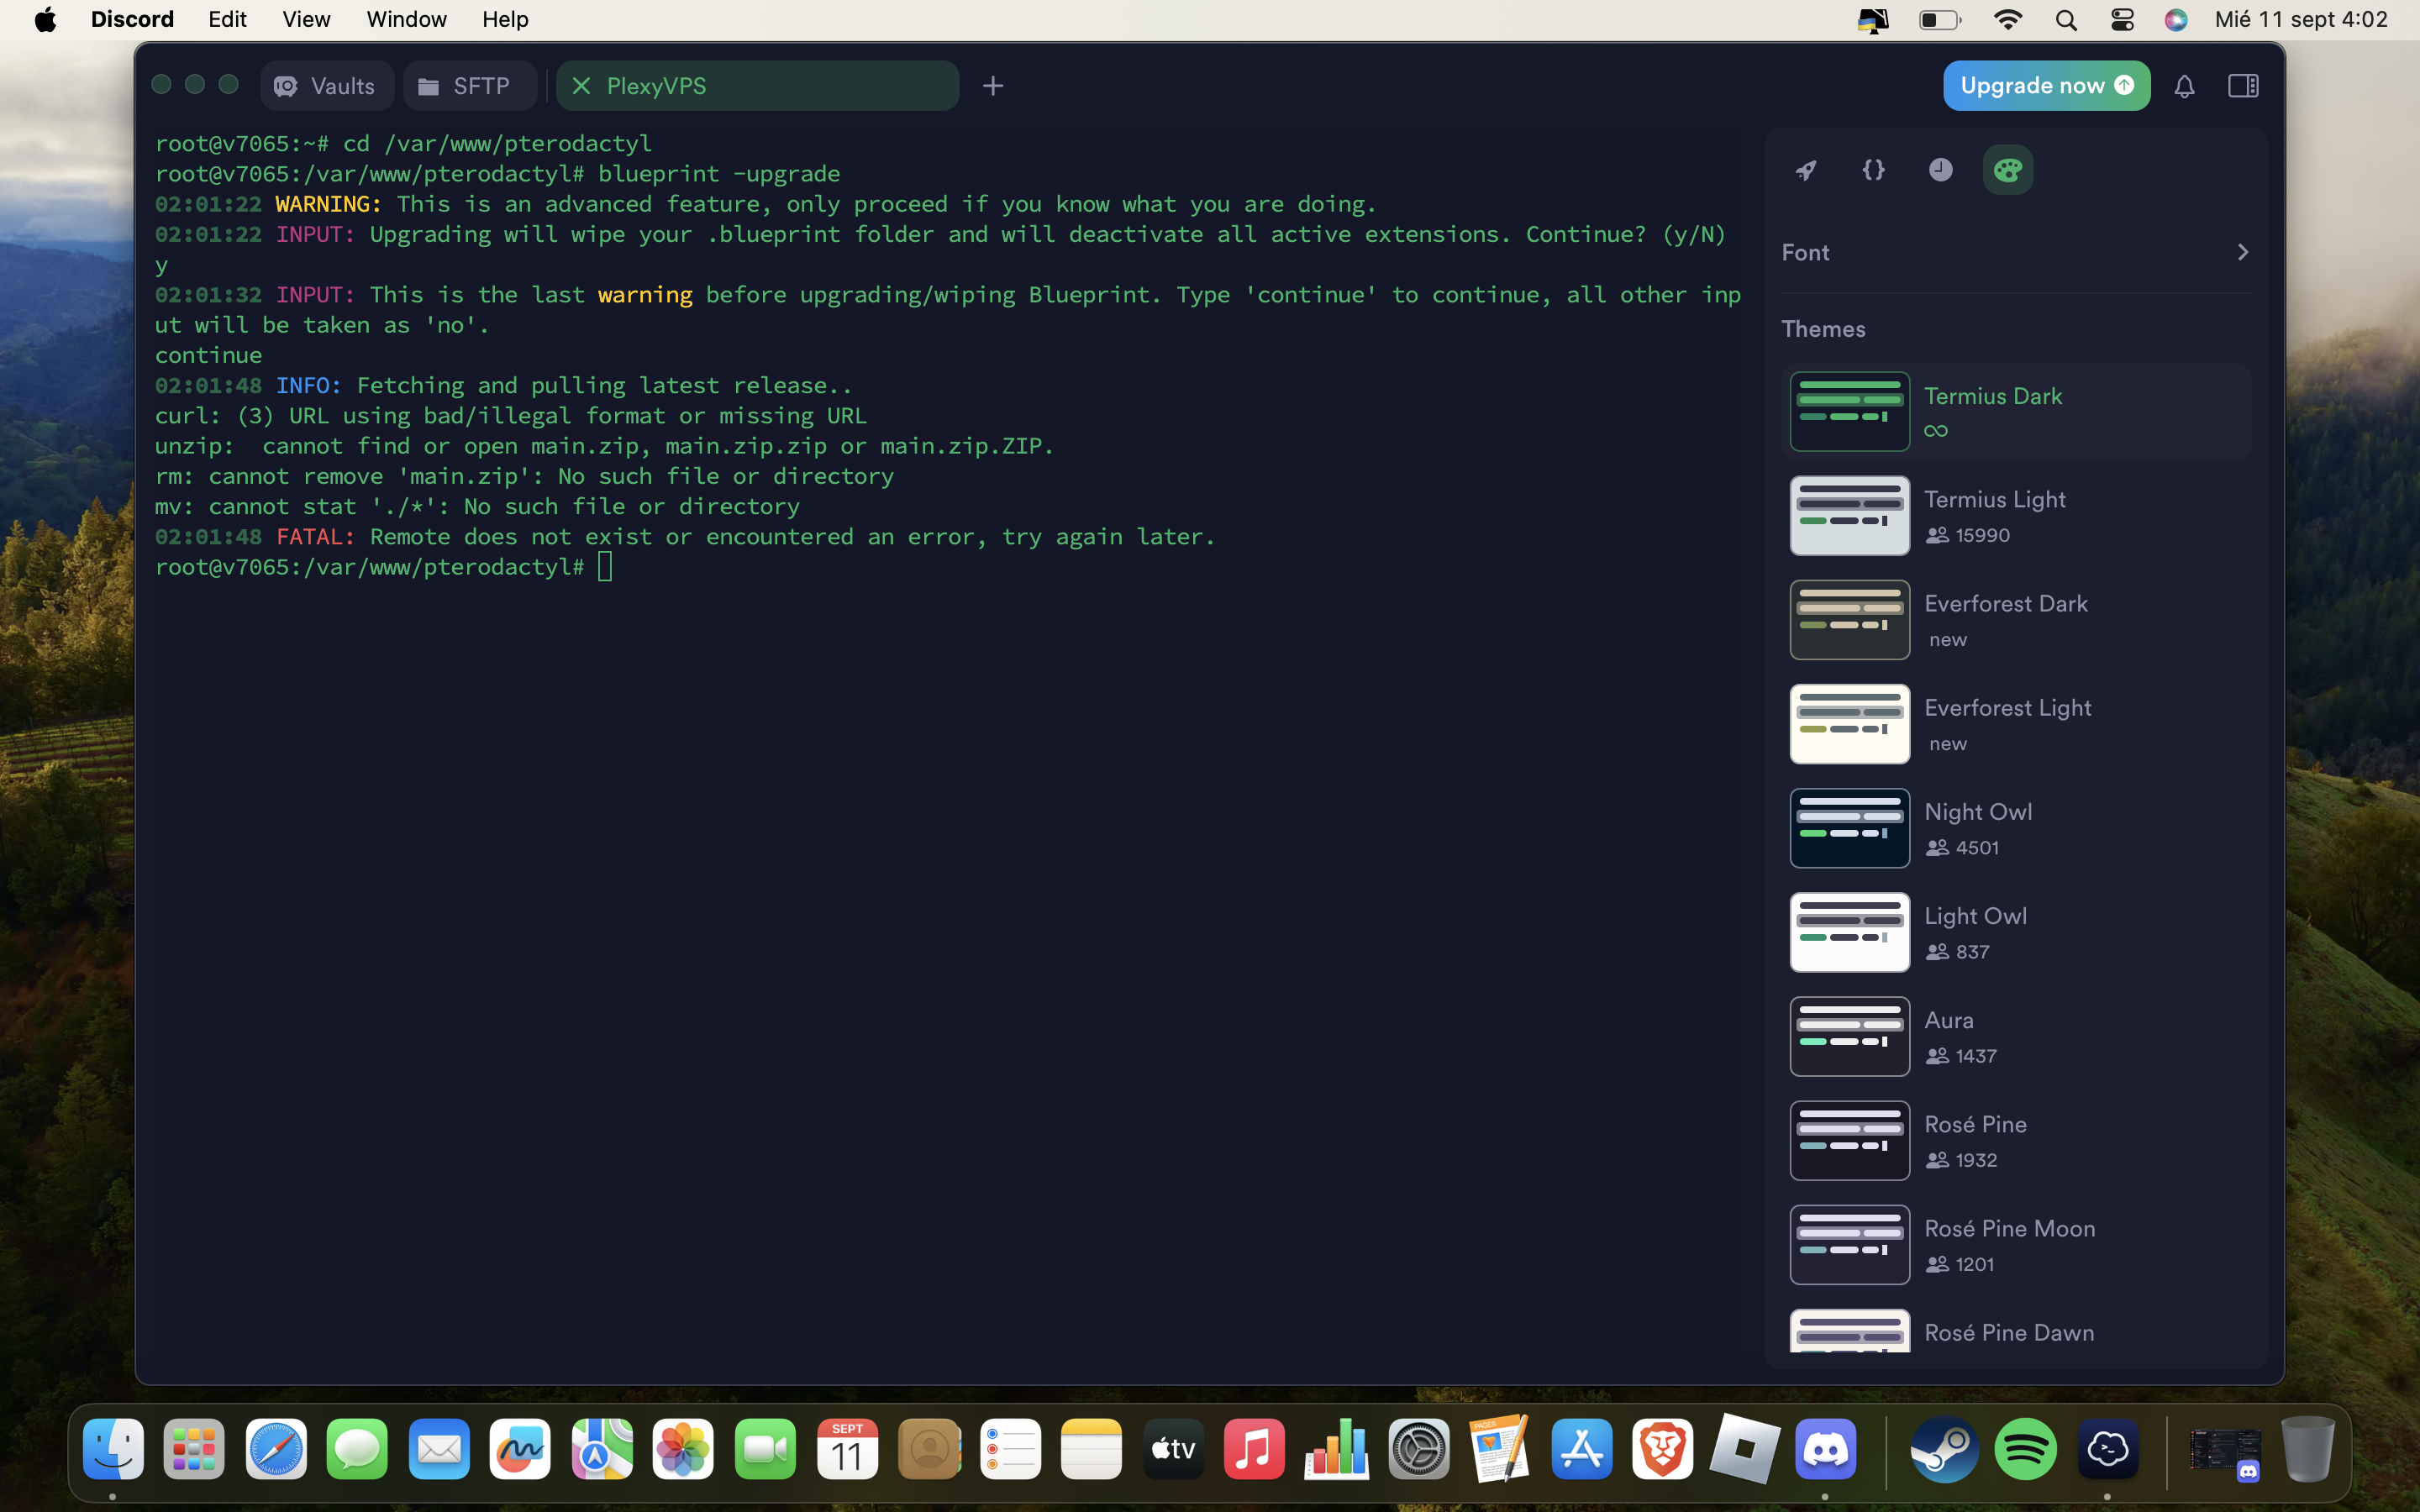Apply the Termius Light theme
Image resolution: width=2420 pixels, height=1512 pixels.
pyautogui.click(x=2016, y=516)
